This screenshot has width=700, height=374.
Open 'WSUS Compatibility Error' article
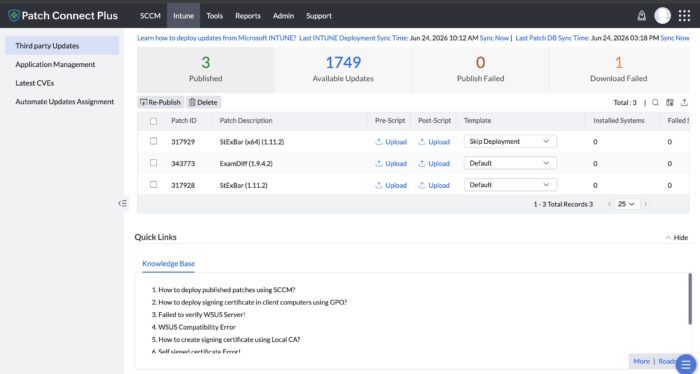(x=197, y=327)
